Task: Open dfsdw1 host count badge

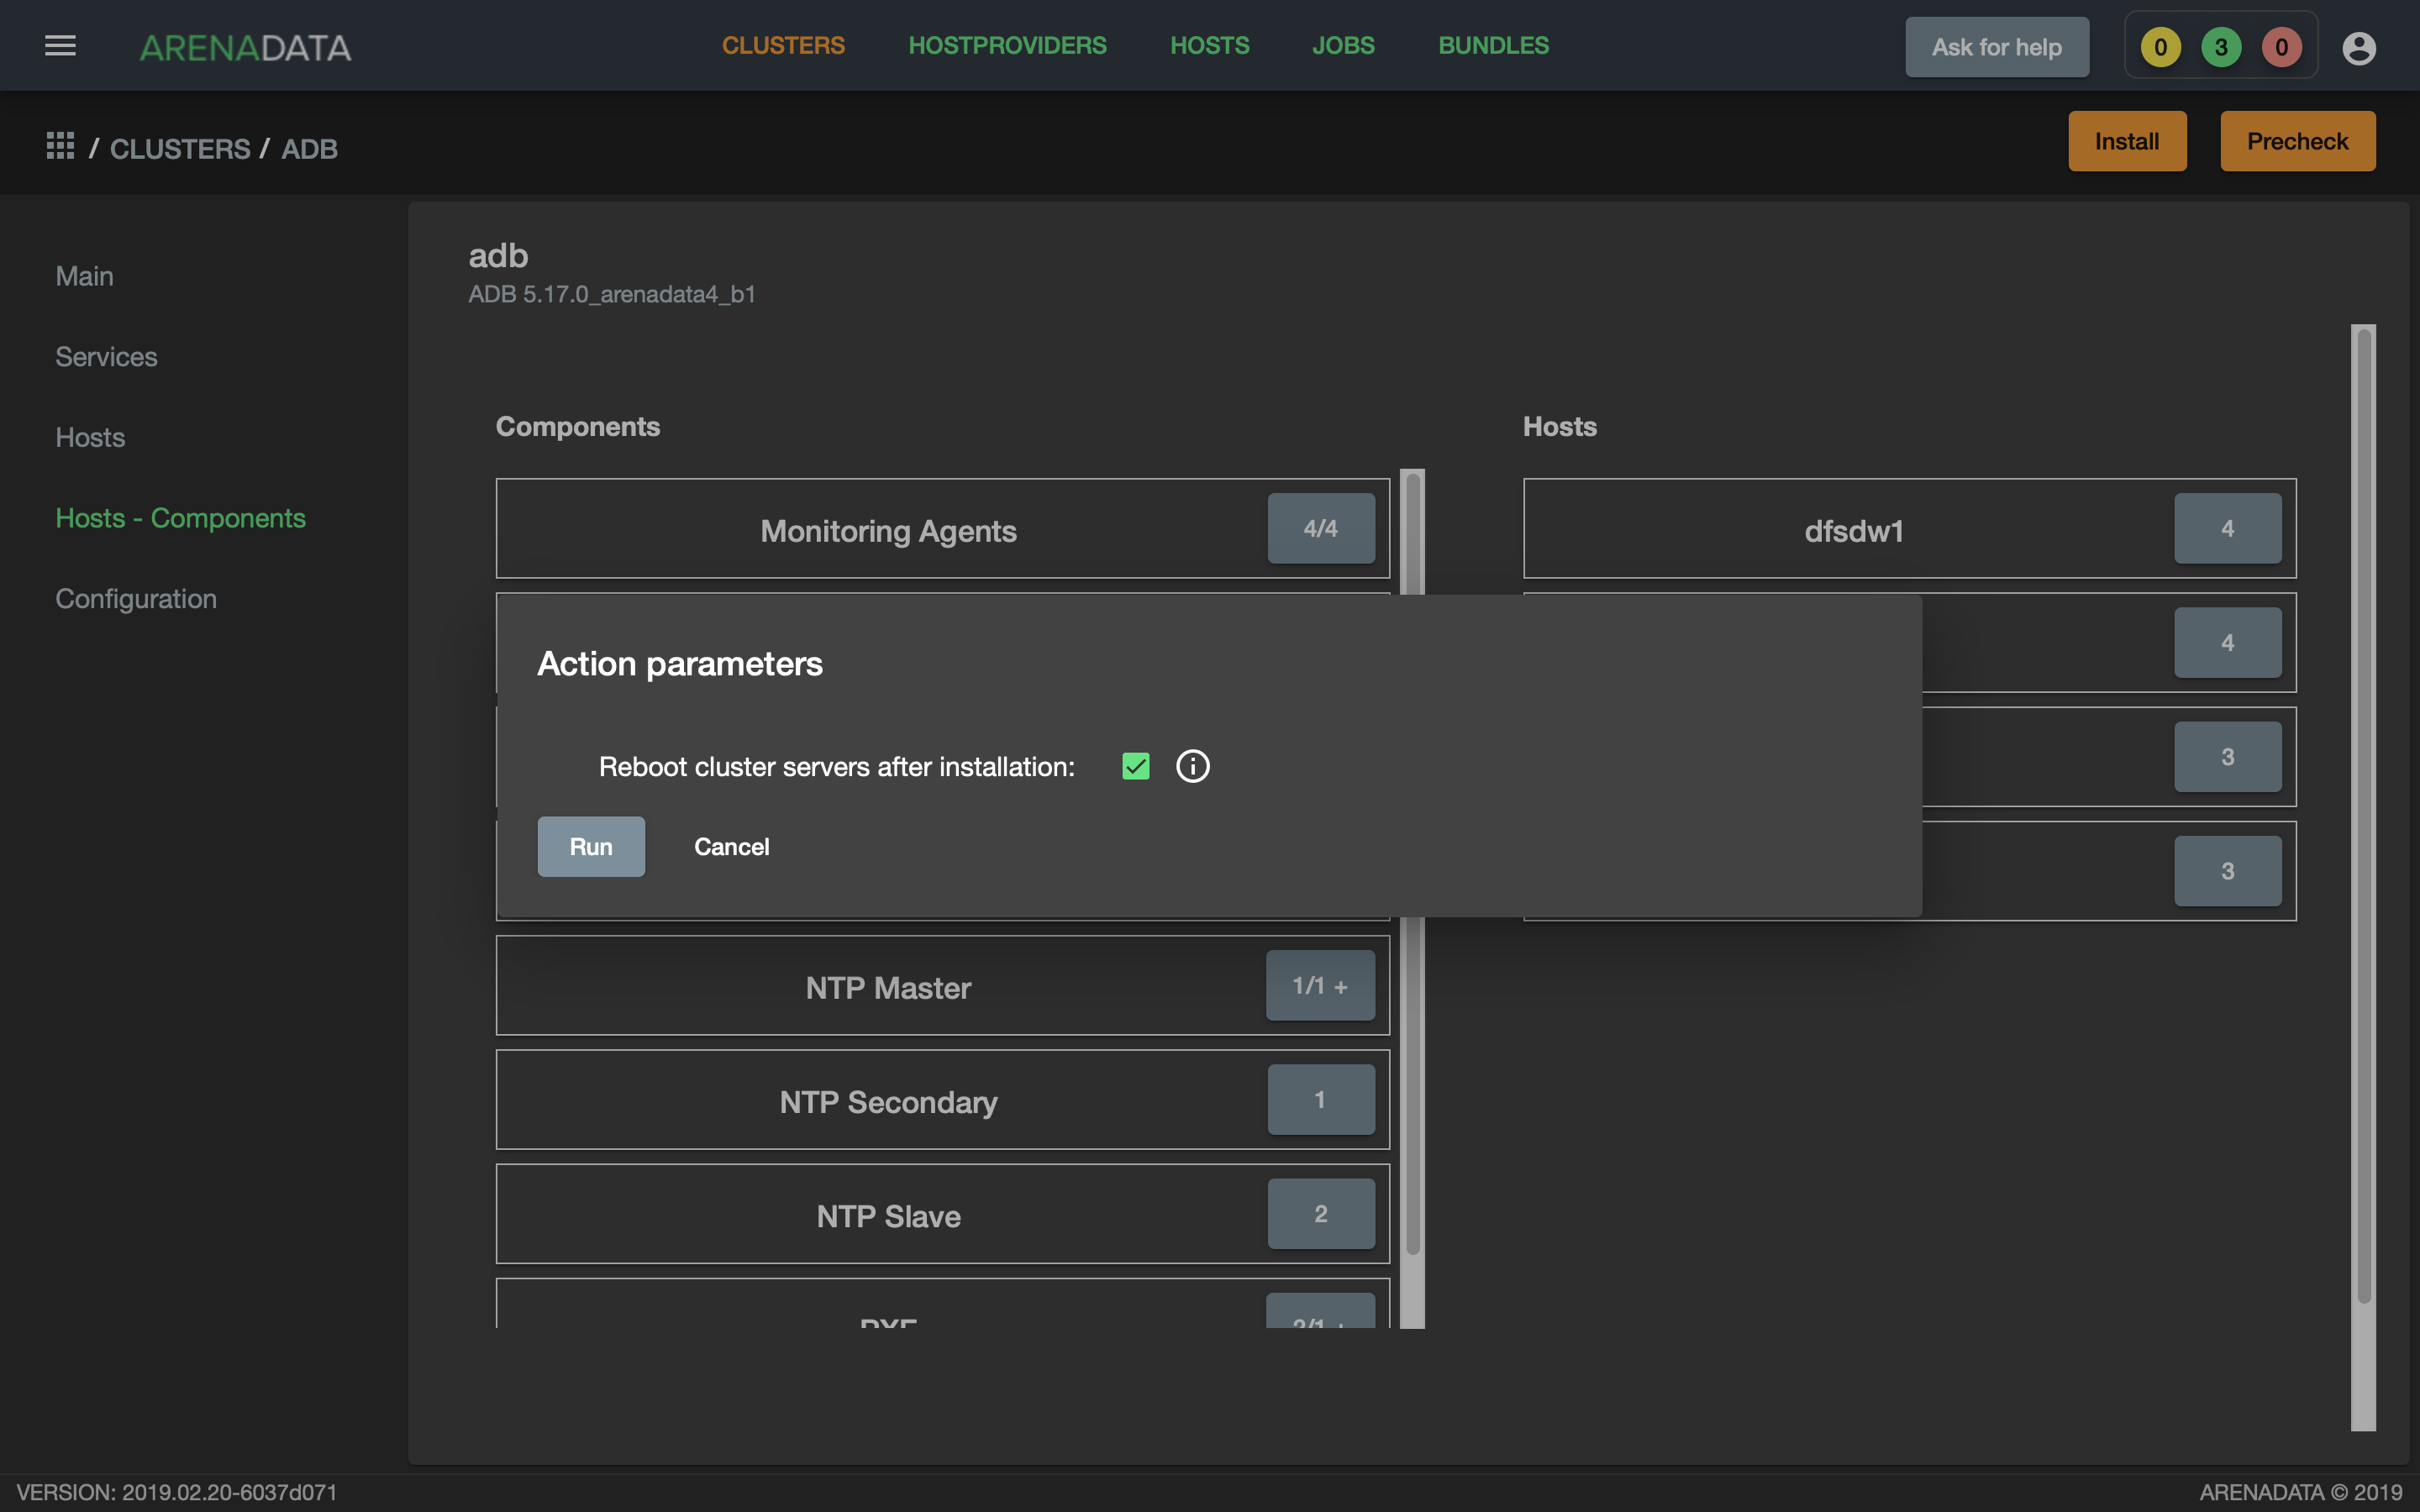Action: pyautogui.click(x=2227, y=528)
